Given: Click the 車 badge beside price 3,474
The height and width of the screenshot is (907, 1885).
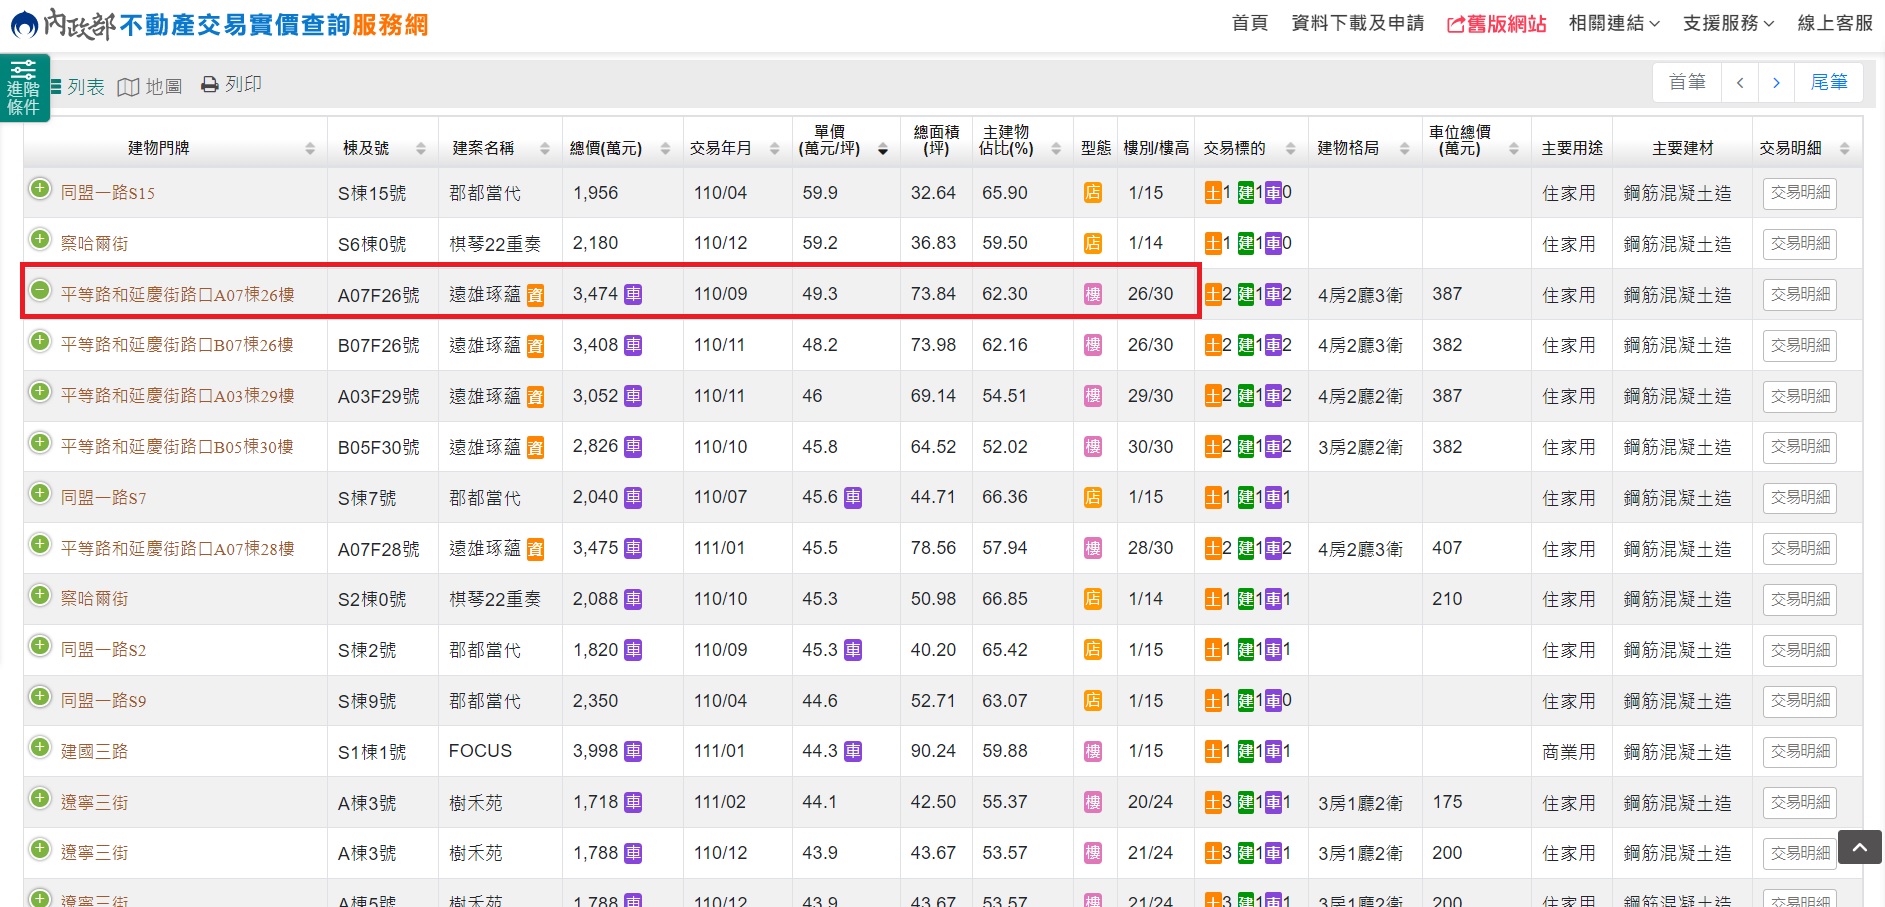Looking at the screenshot, I should point(633,294).
